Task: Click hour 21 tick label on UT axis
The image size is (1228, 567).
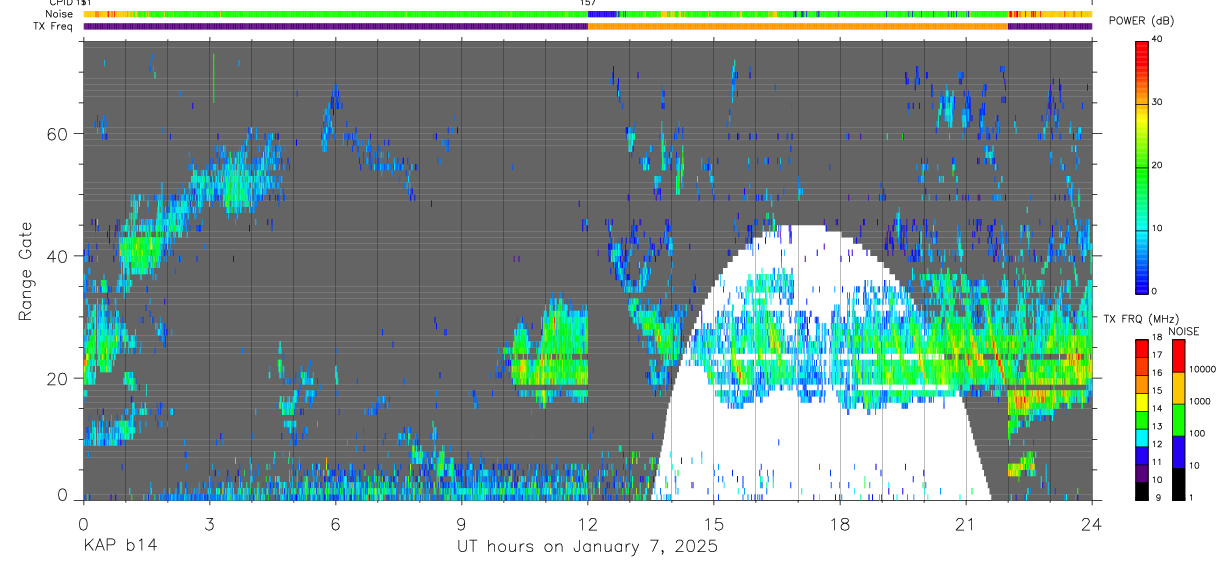Action: [966, 522]
